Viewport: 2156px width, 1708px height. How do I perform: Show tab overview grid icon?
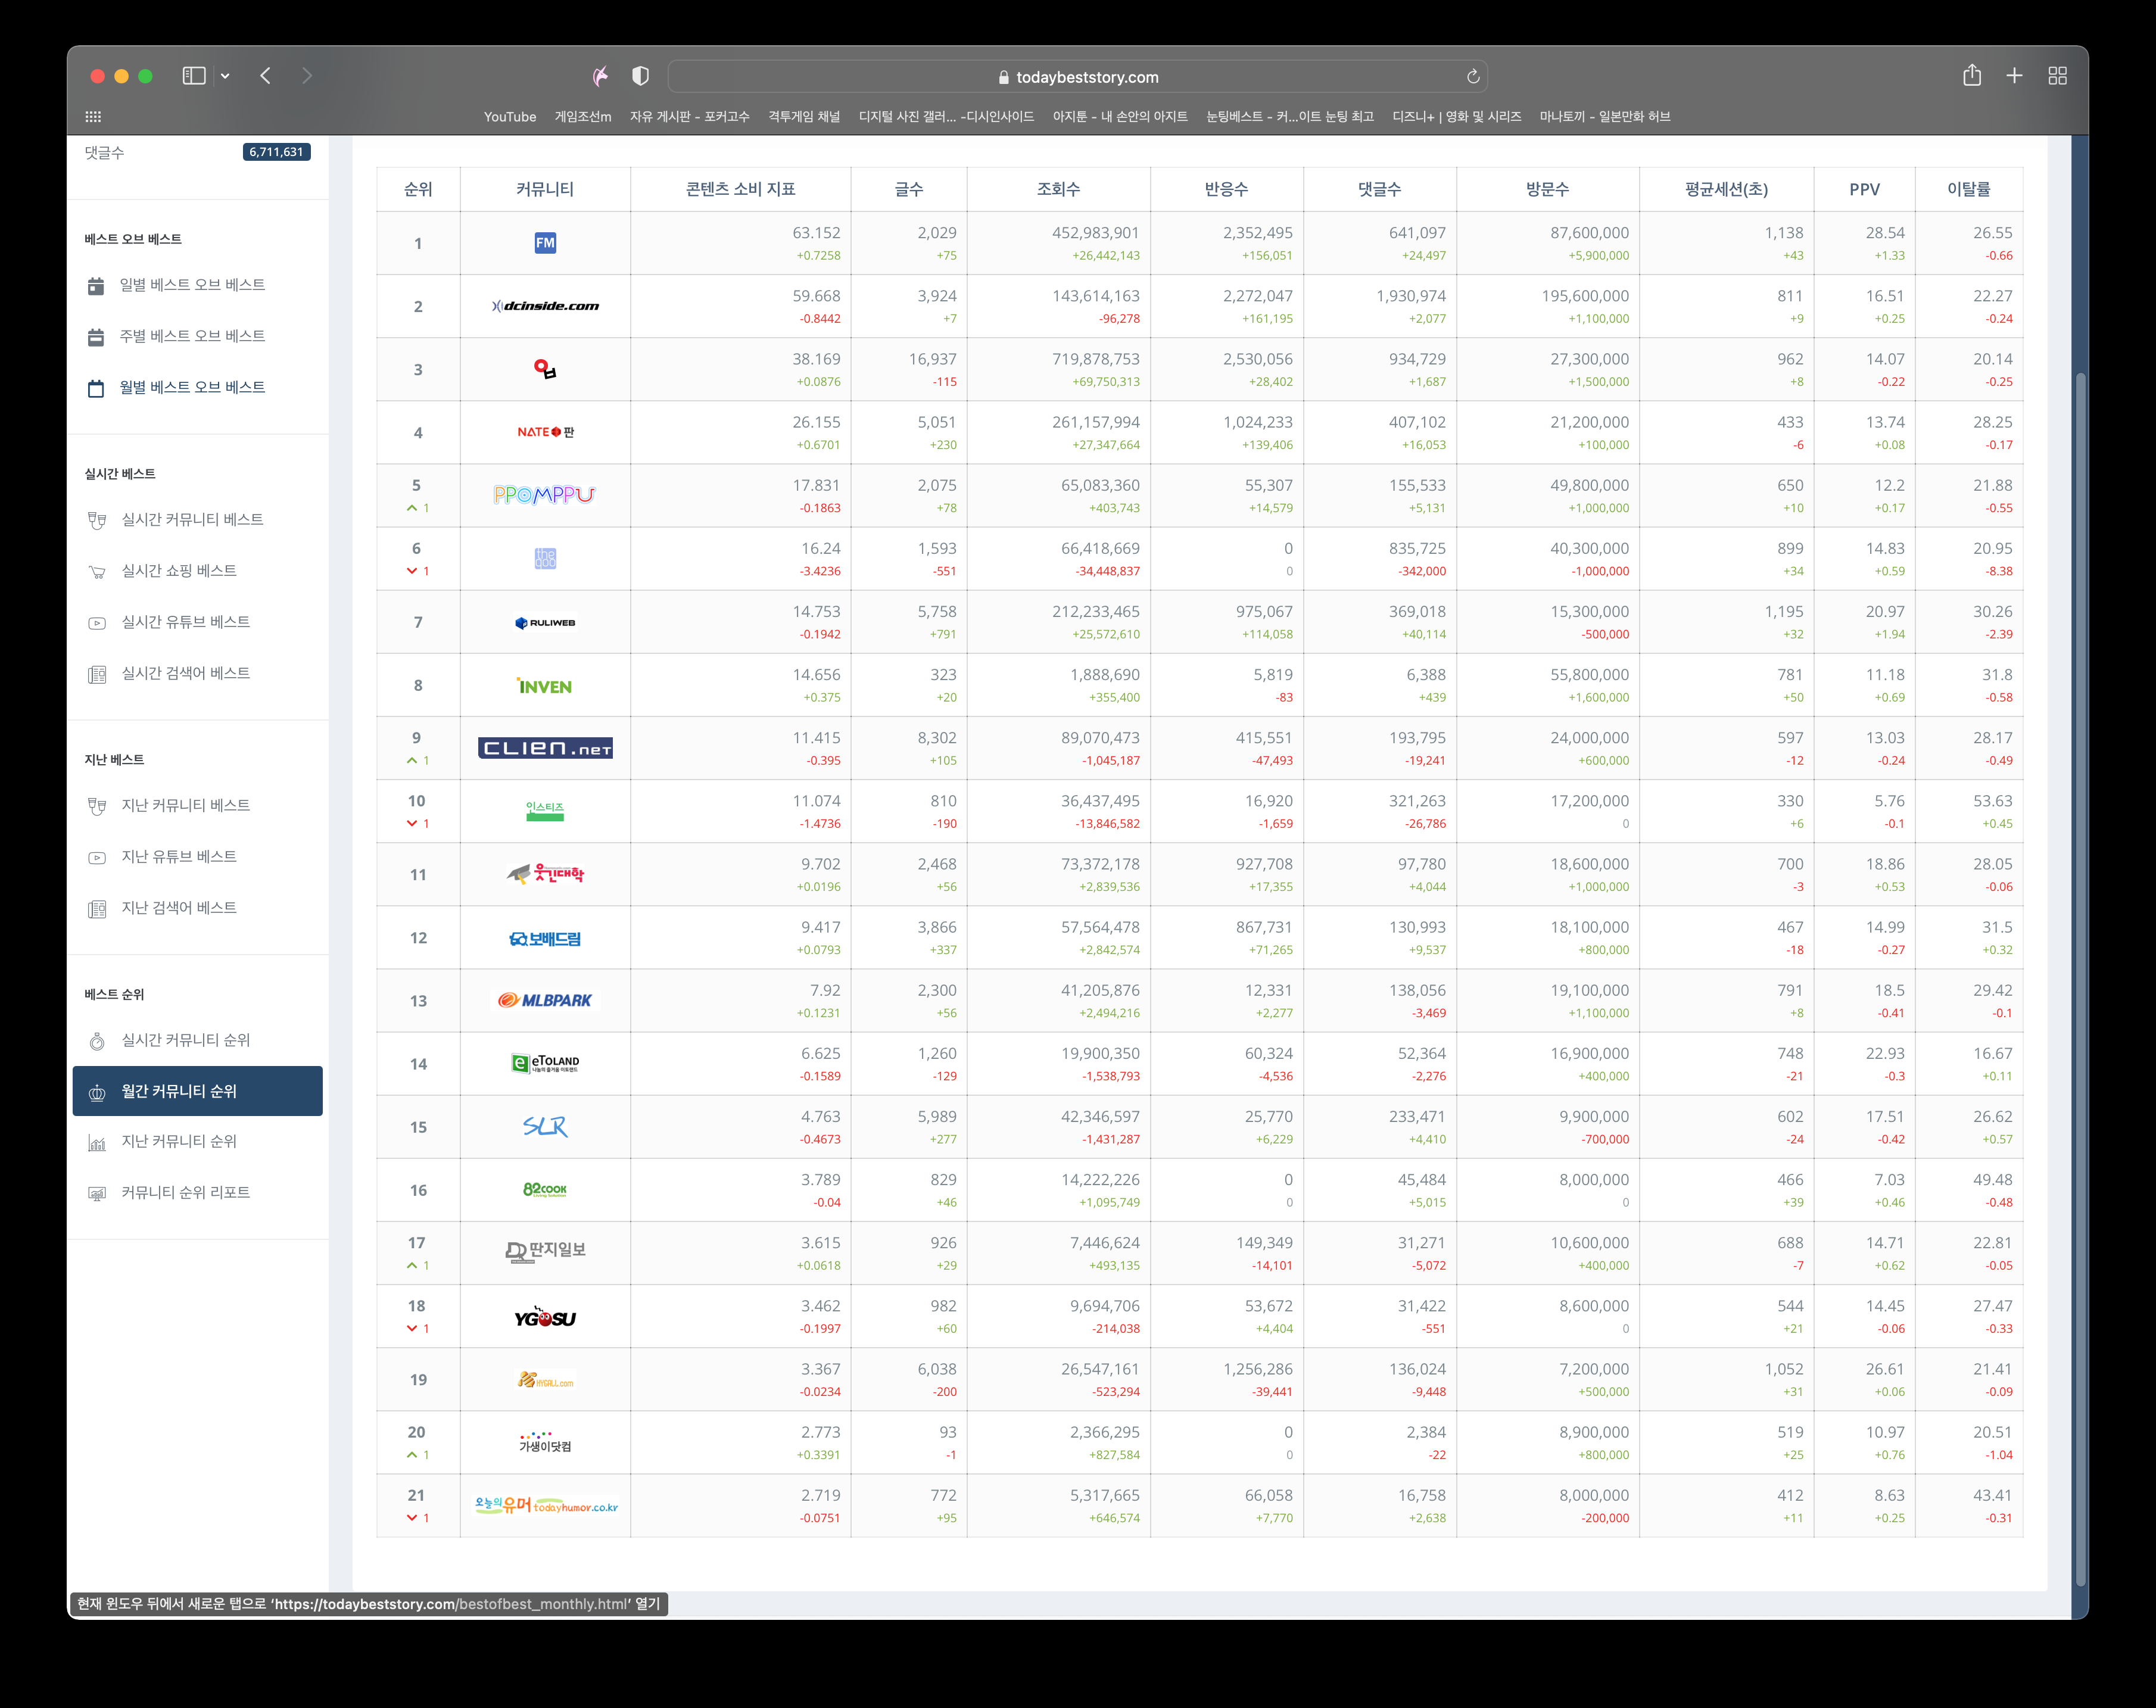[2057, 76]
